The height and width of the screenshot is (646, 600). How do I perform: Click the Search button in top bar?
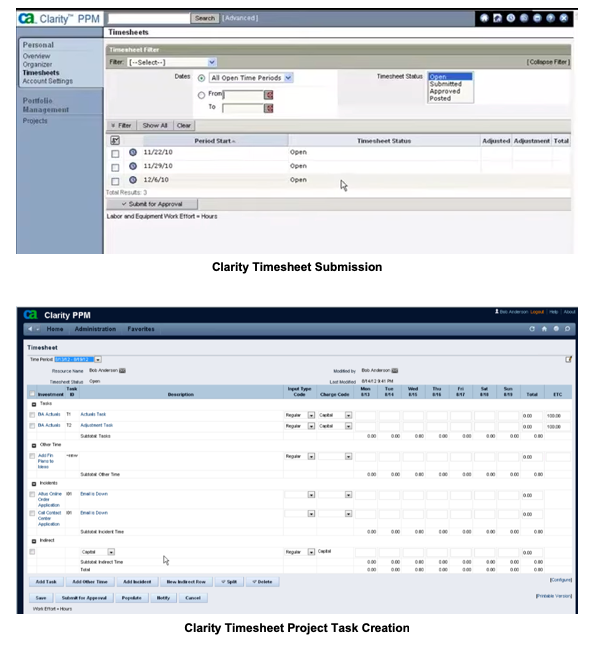point(205,18)
